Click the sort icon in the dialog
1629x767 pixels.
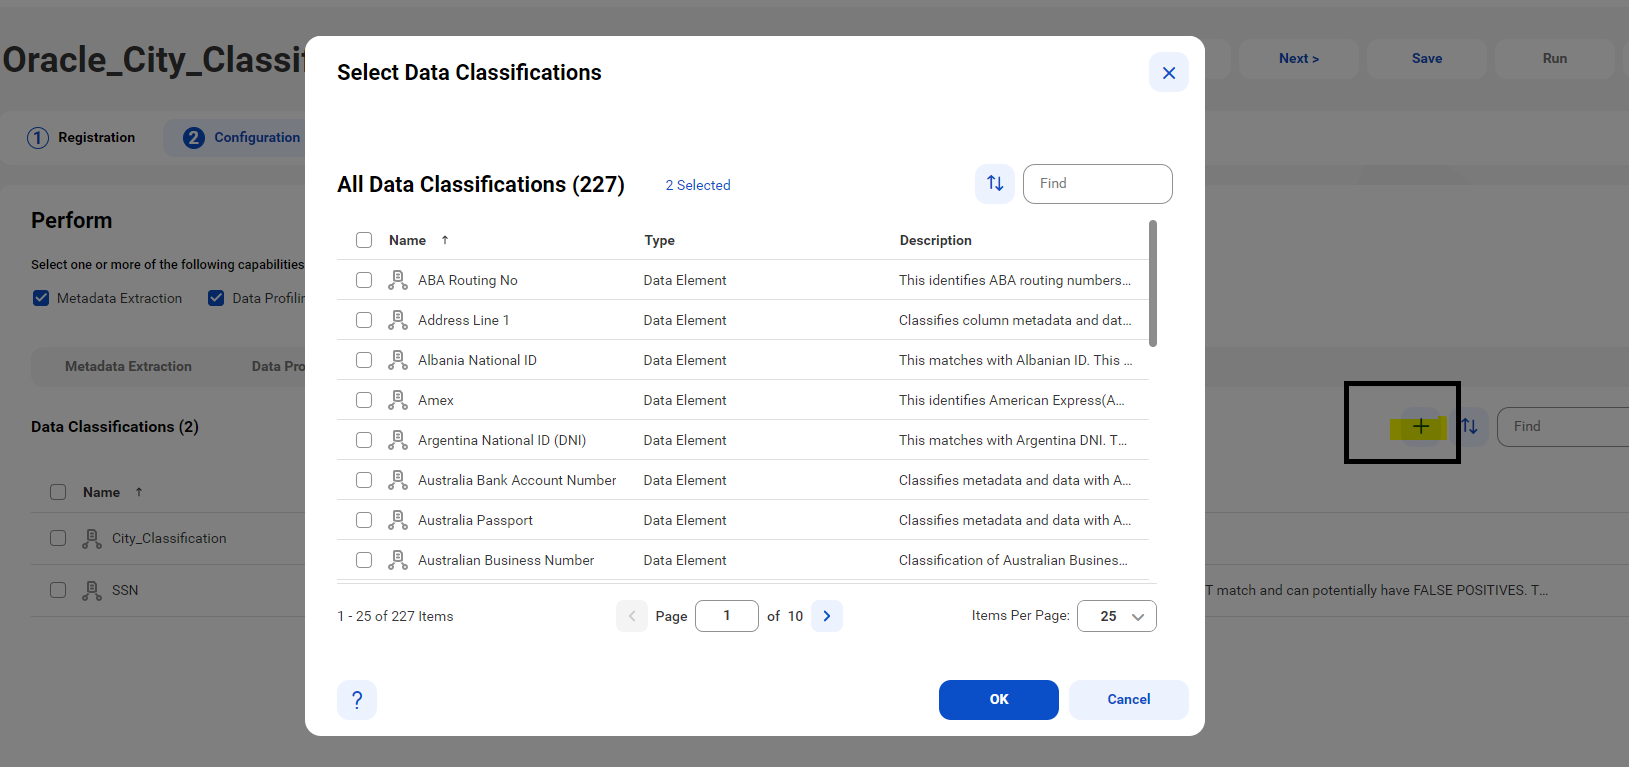pyautogui.click(x=995, y=184)
